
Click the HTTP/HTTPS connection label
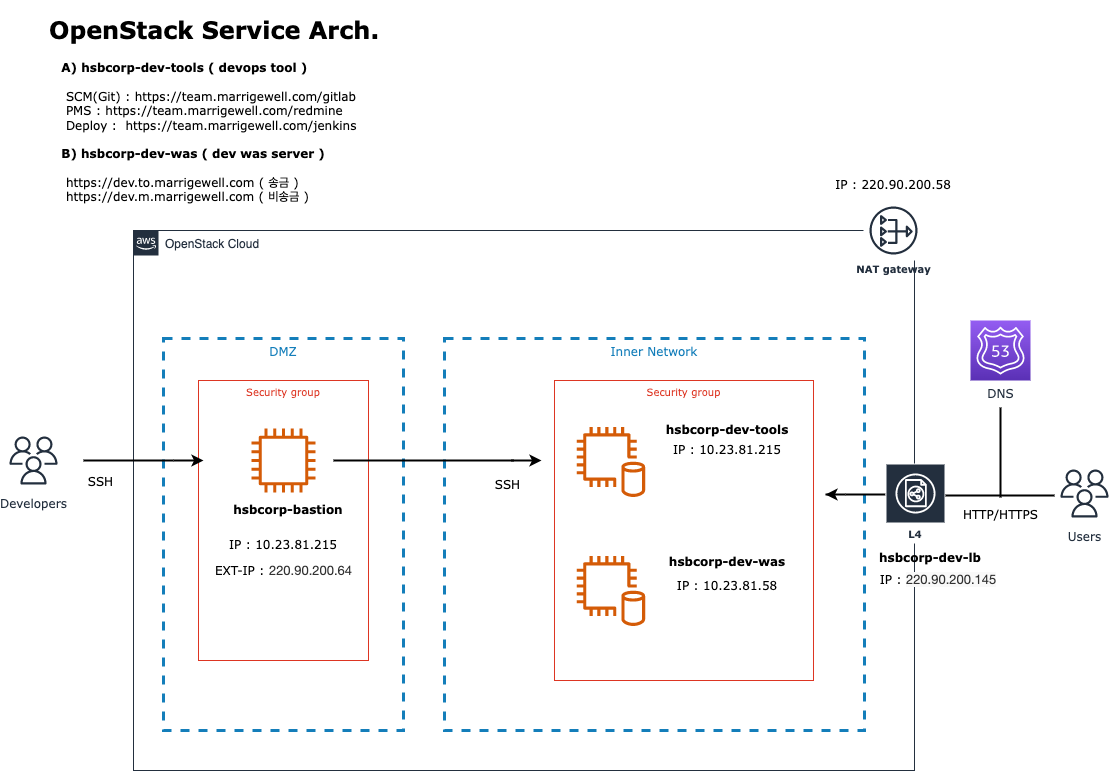coord(1000,515)
